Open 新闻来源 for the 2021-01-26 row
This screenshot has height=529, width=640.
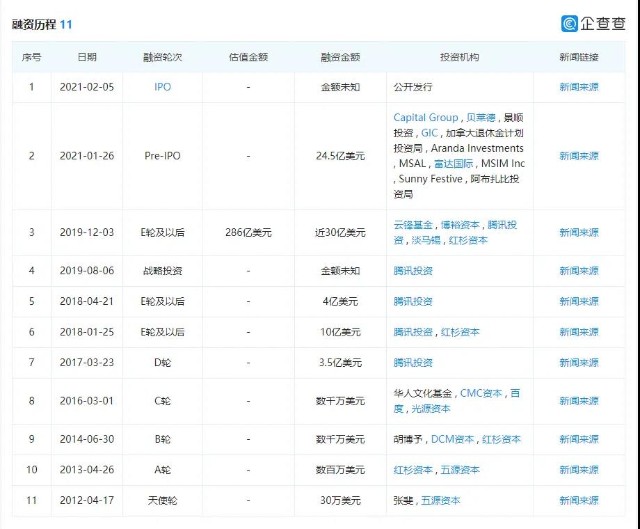coord(579,156)
